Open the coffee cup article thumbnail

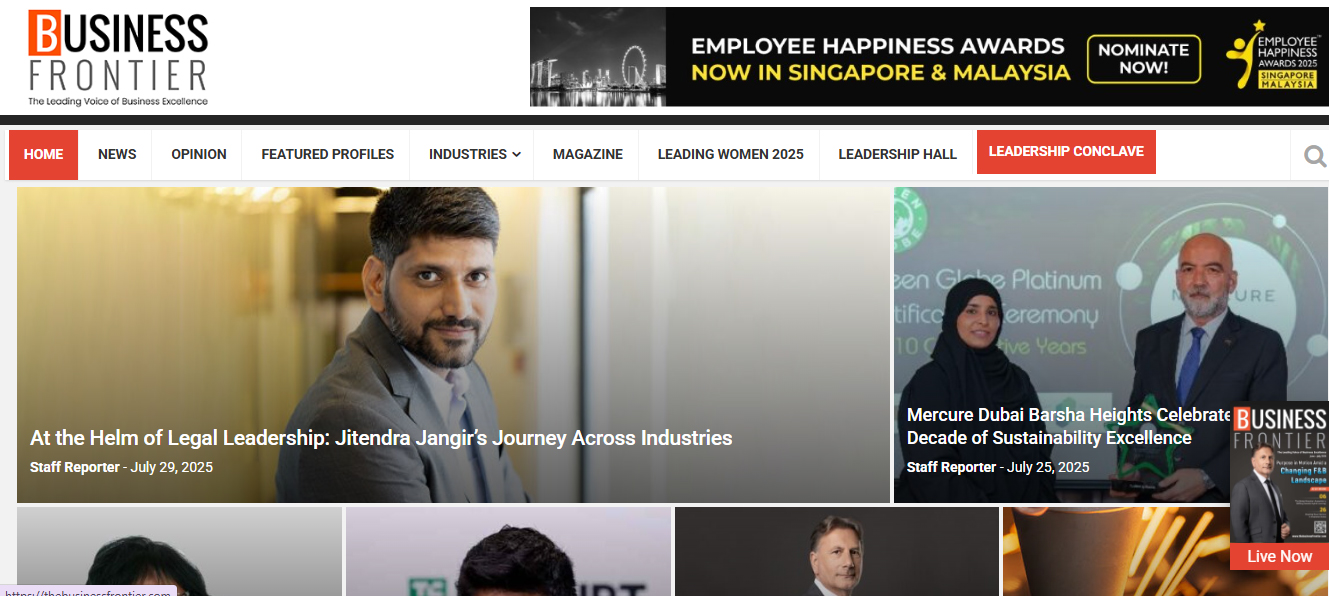tap(1165, 551)
